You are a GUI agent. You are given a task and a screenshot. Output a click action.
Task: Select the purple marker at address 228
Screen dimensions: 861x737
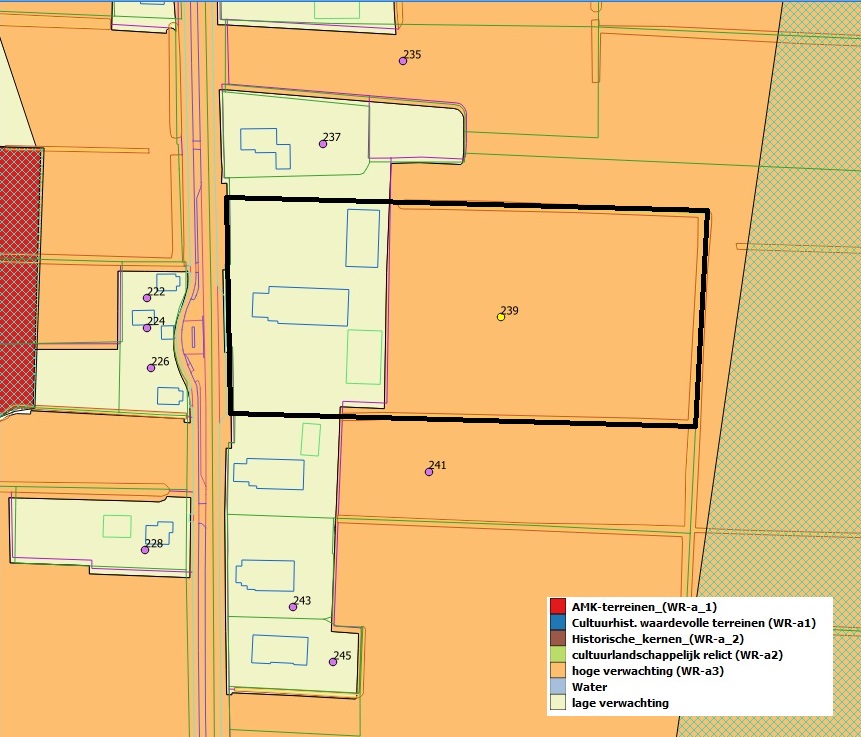(x=145, y=550)
